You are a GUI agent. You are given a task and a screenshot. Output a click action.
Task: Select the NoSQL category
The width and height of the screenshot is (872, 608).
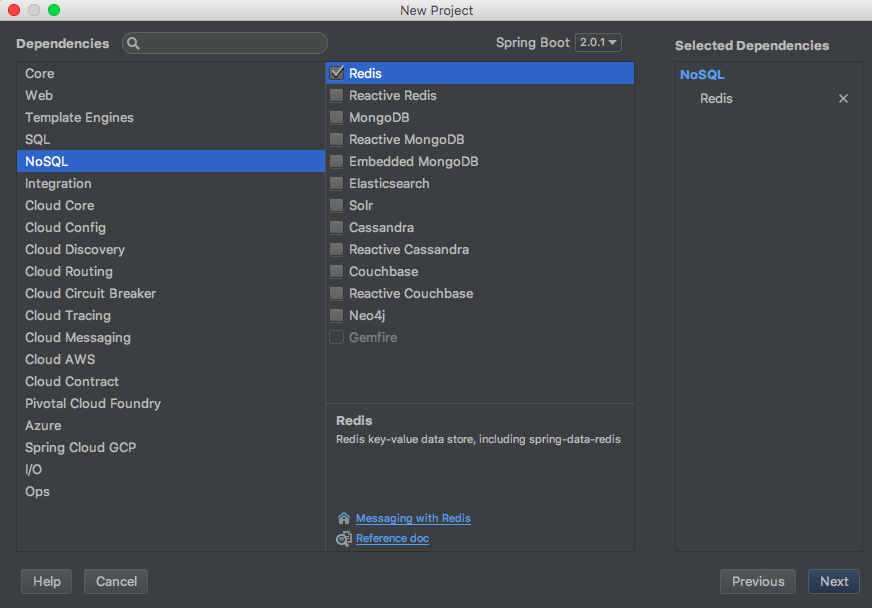click(171, 161)
